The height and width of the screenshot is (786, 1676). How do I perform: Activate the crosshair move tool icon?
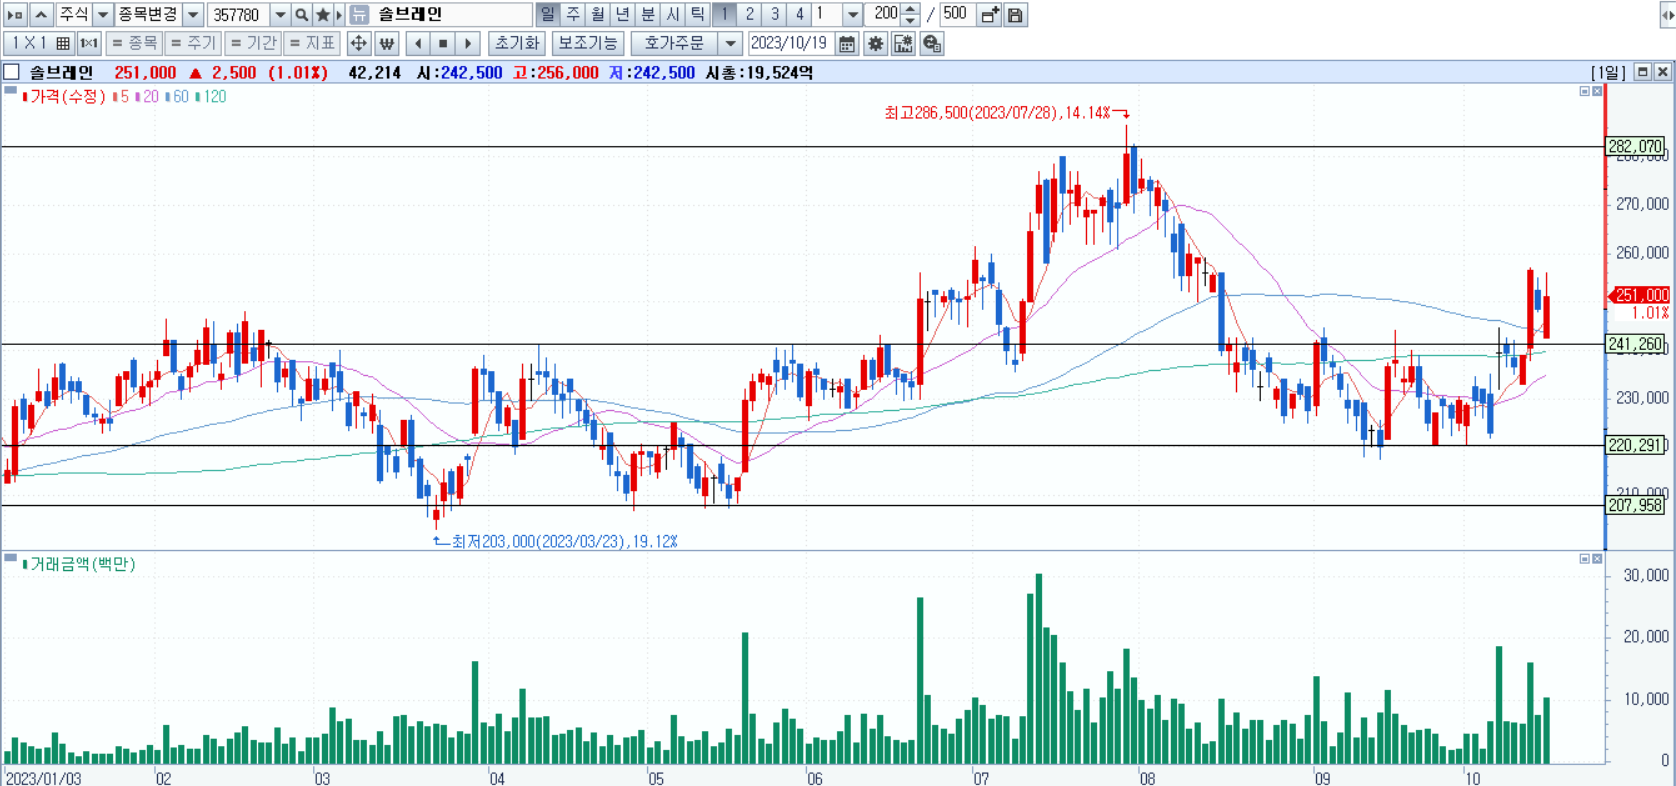[358, 44]
